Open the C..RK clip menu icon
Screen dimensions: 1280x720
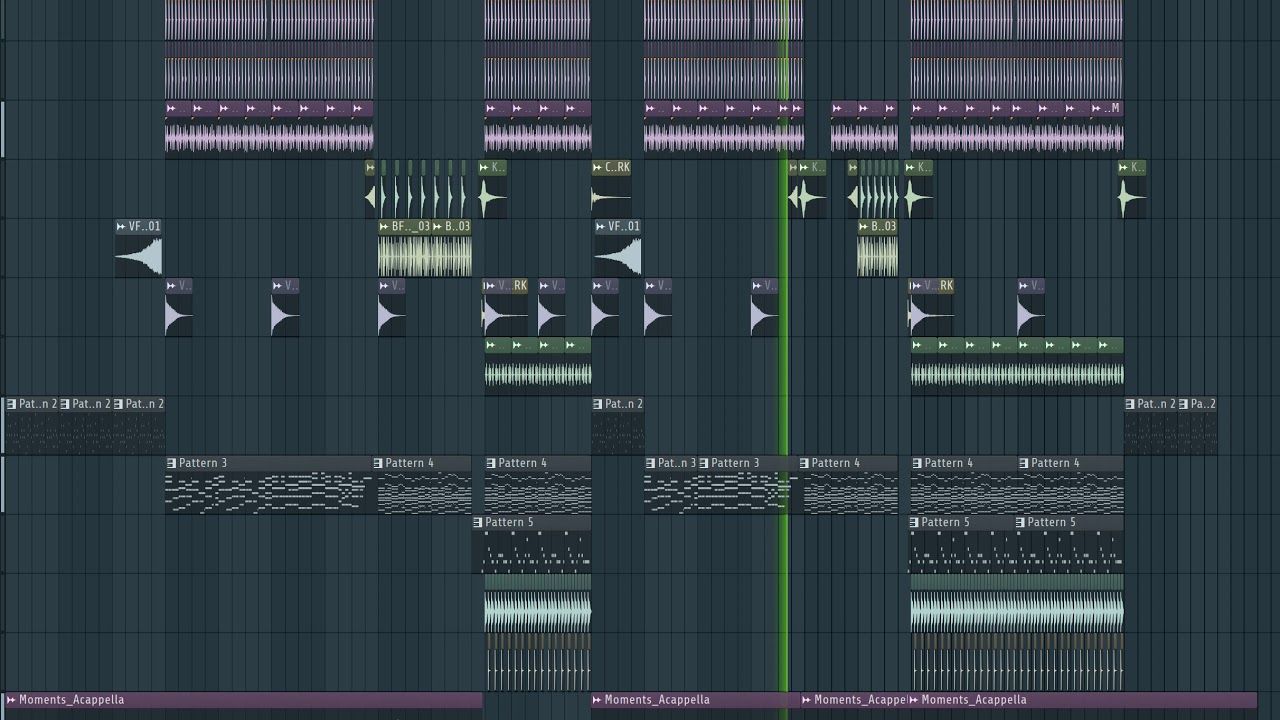pos(598,168)
